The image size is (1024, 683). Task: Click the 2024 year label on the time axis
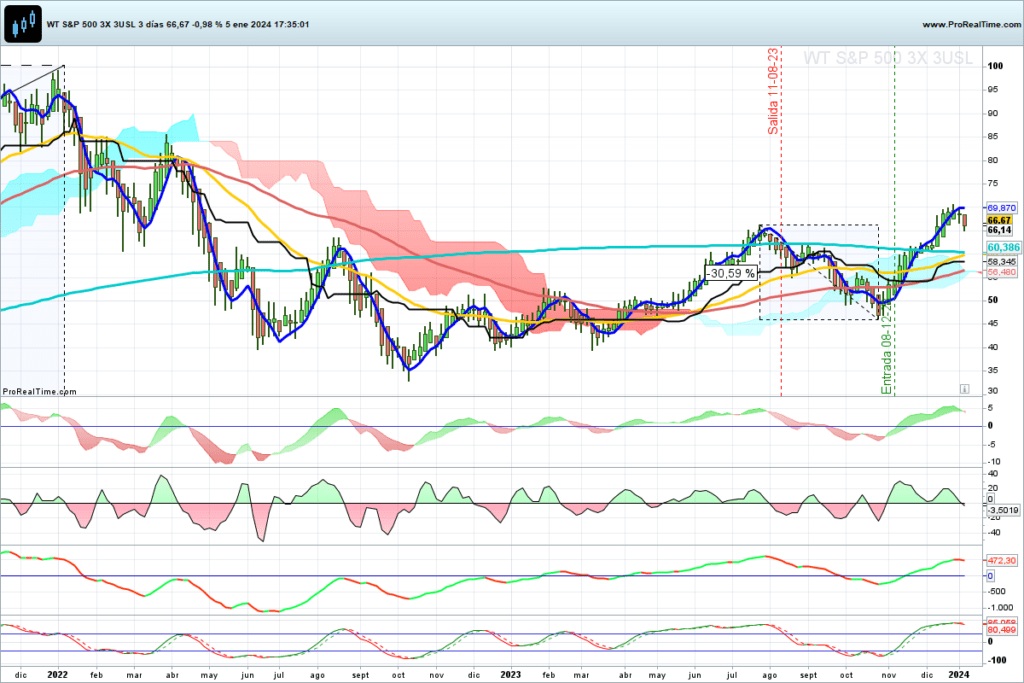pos(958,675)
